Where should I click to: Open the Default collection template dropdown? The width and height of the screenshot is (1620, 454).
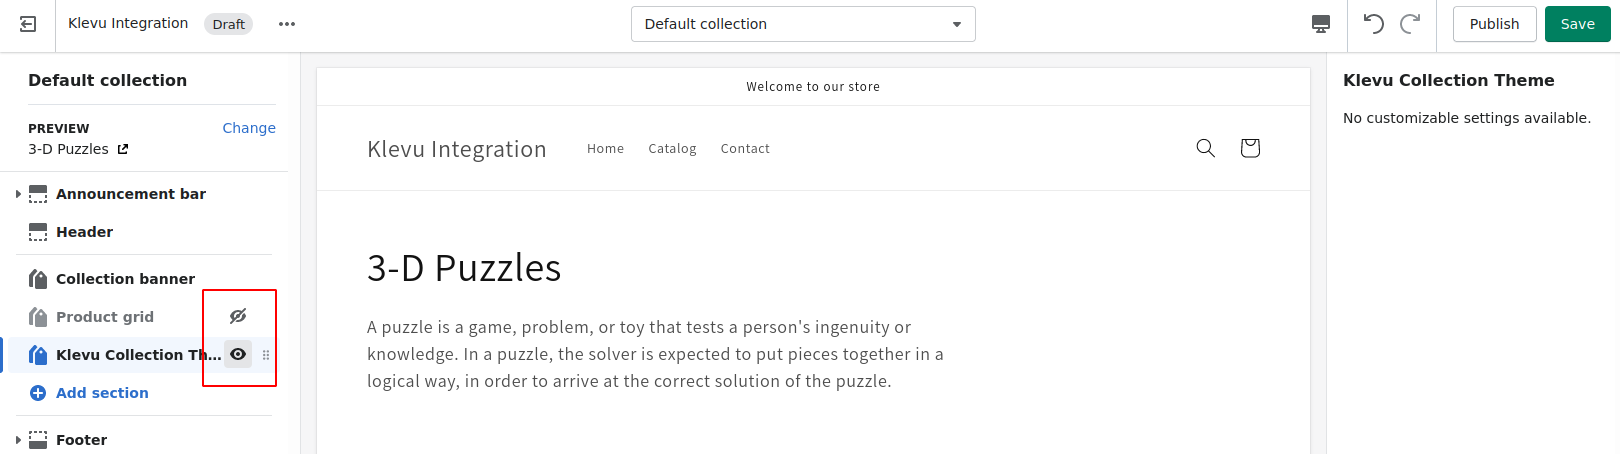coord(803,24)
